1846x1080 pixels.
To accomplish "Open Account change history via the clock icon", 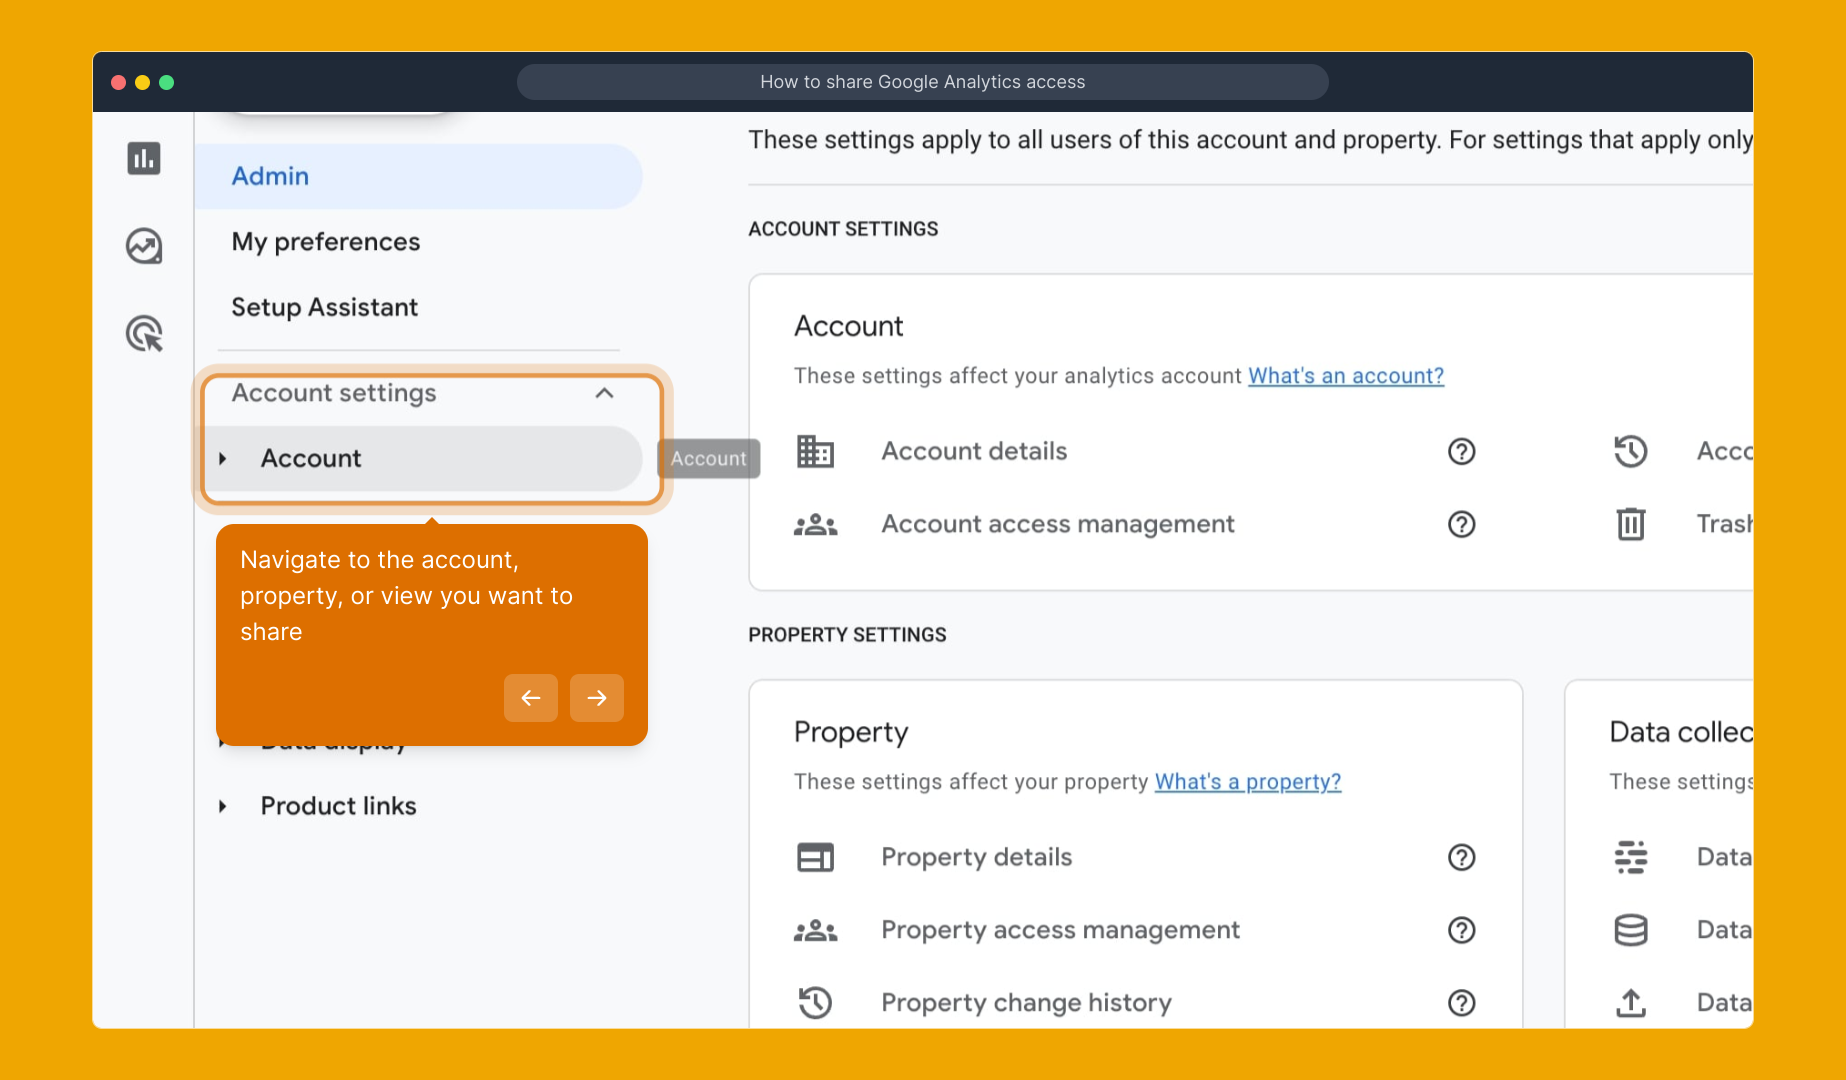I will click(1630, 451).
